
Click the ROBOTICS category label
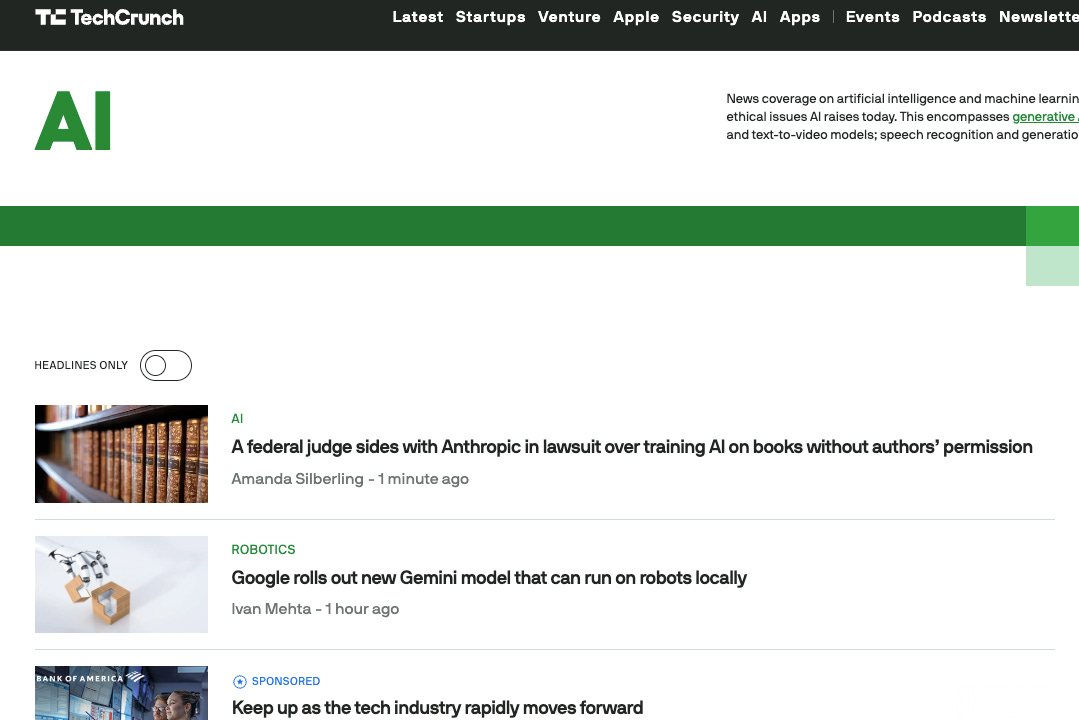[x=263, y=549]
